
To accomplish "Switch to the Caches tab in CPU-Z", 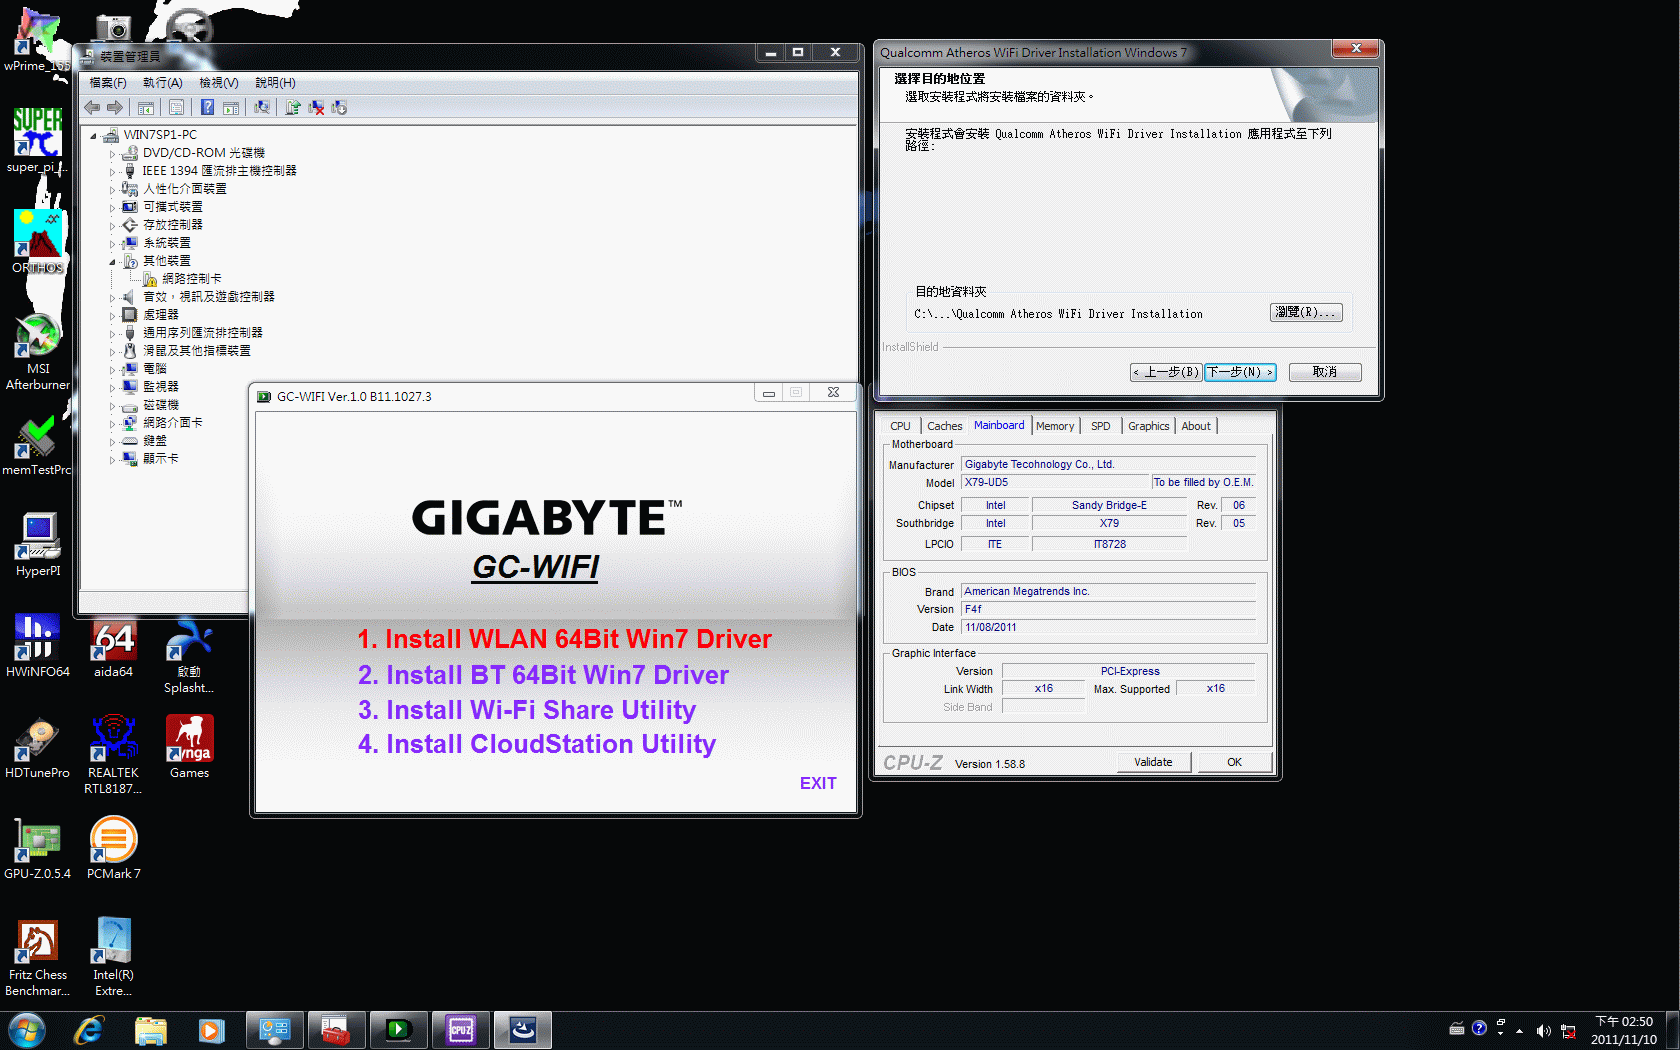I will tap(945, 426).
